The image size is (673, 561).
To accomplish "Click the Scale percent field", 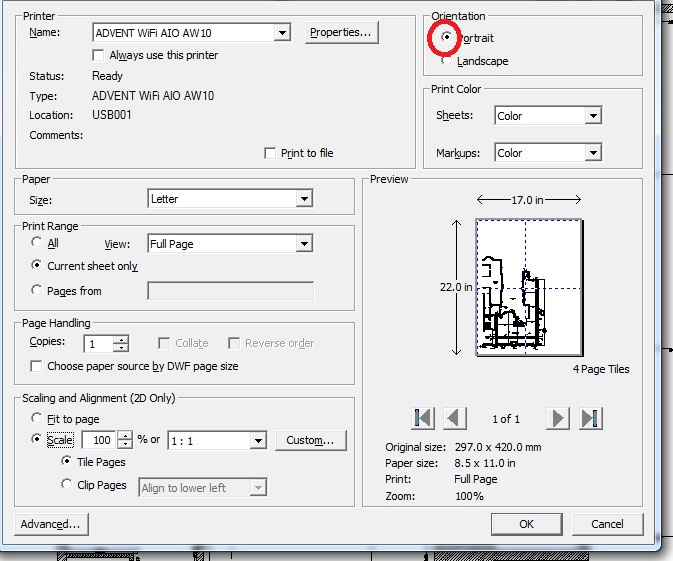I will click(x=100, y=440).
